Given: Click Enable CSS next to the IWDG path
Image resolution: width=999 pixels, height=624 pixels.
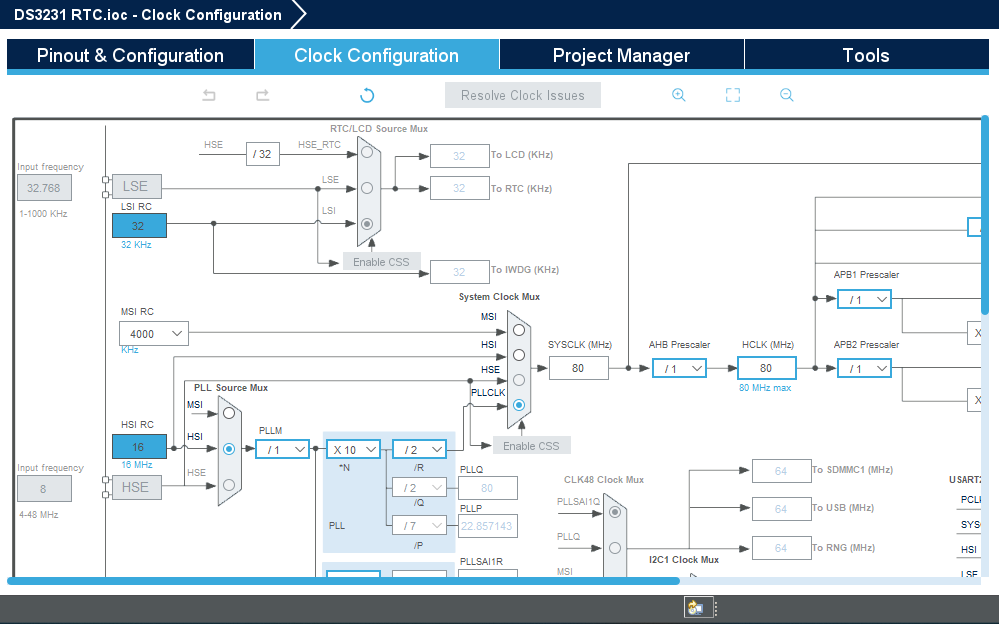Looking at the screenshot, I should pyautogui.click(x=381, y=261).
